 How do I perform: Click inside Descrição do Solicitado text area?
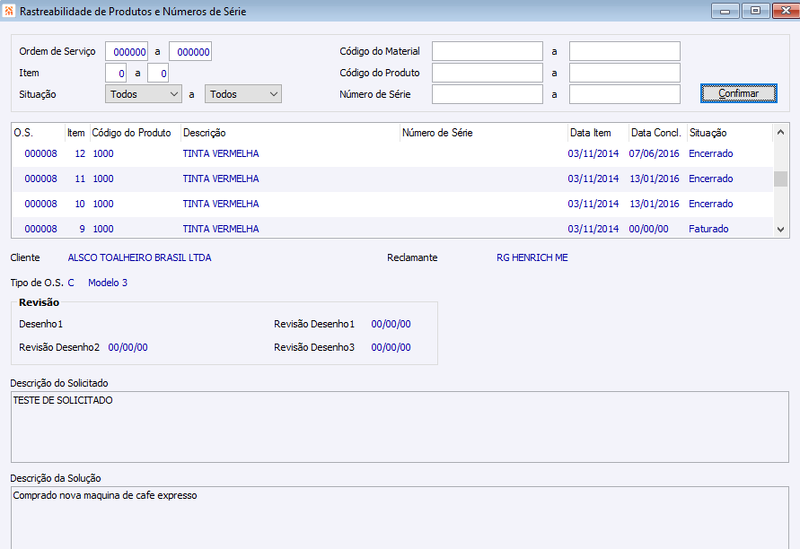point(399,427)
